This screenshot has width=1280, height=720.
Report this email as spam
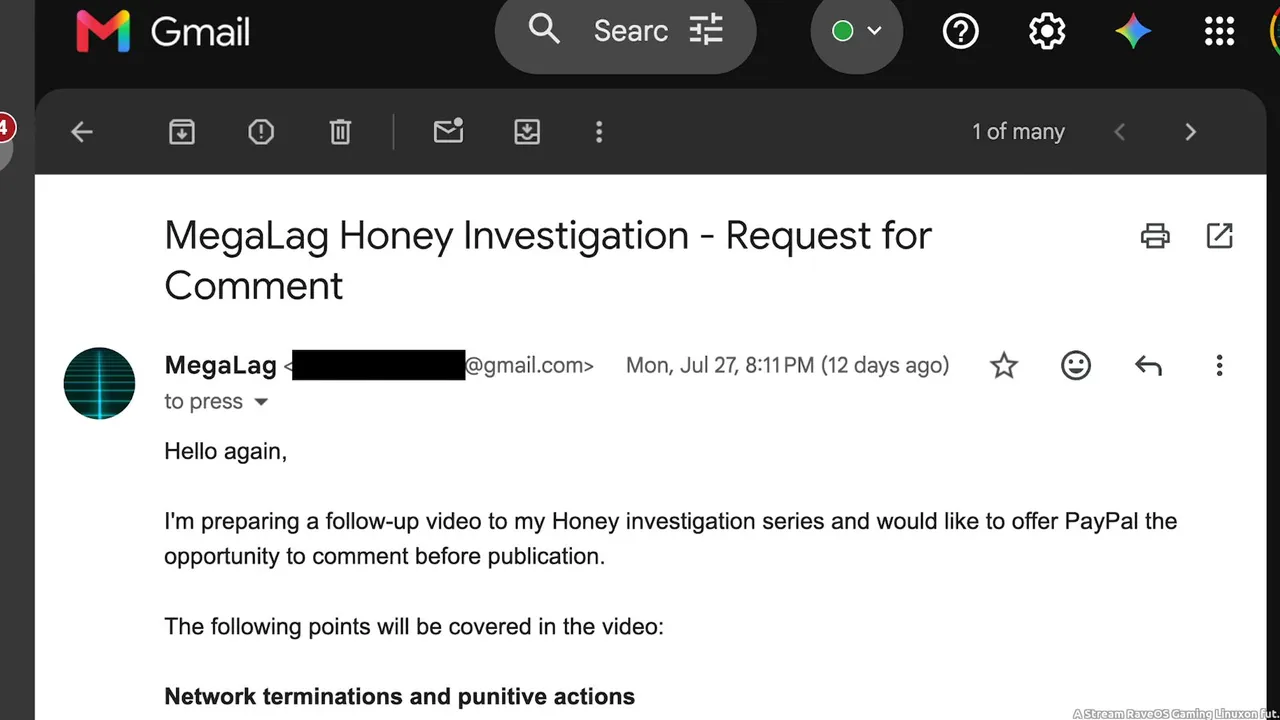(x=261, y=132)
